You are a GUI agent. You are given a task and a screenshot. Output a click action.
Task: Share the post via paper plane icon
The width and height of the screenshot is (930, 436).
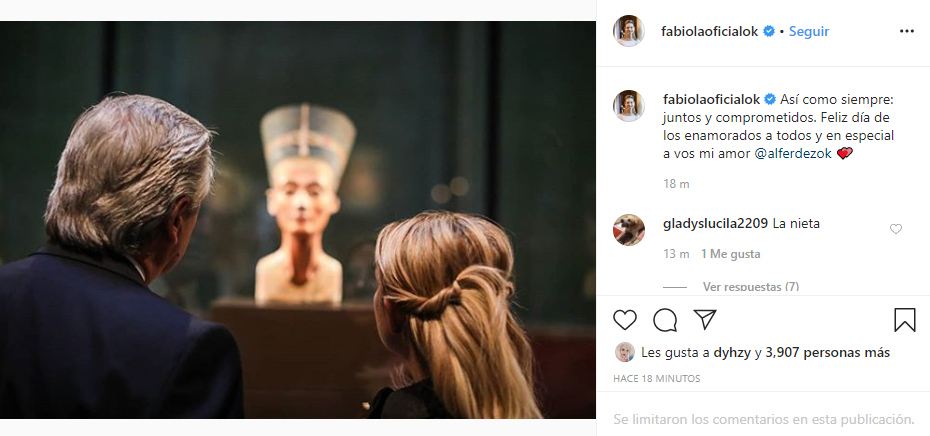(705, 320)
